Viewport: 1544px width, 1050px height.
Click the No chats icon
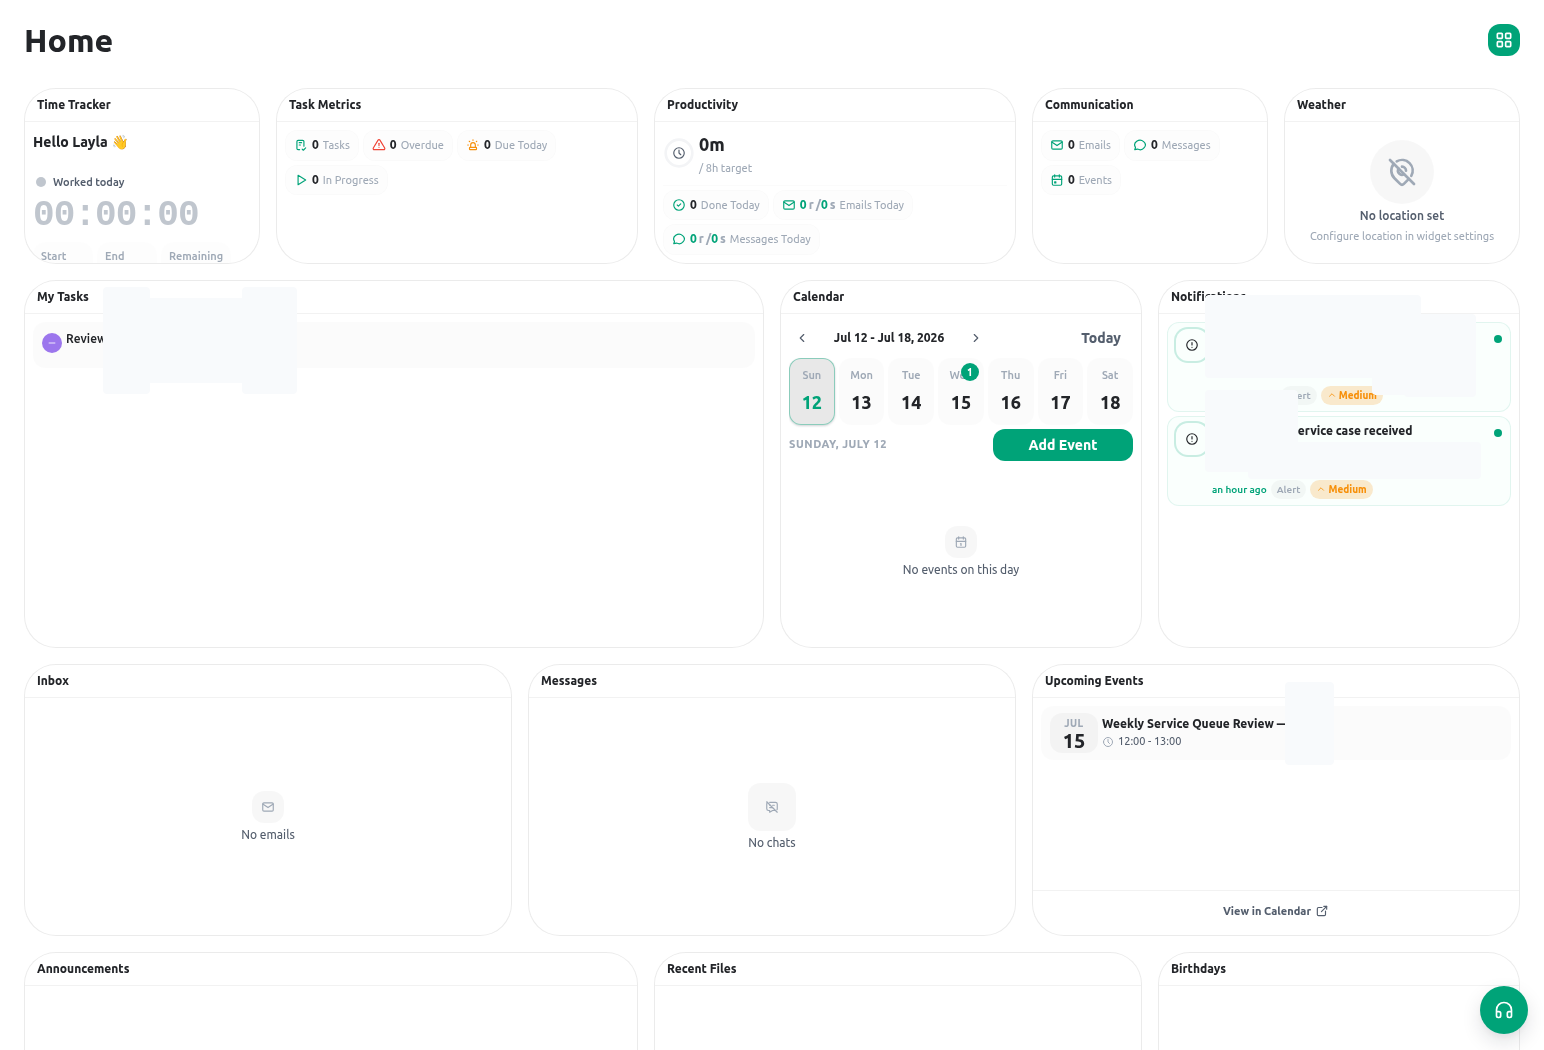[x=772, y=807]
